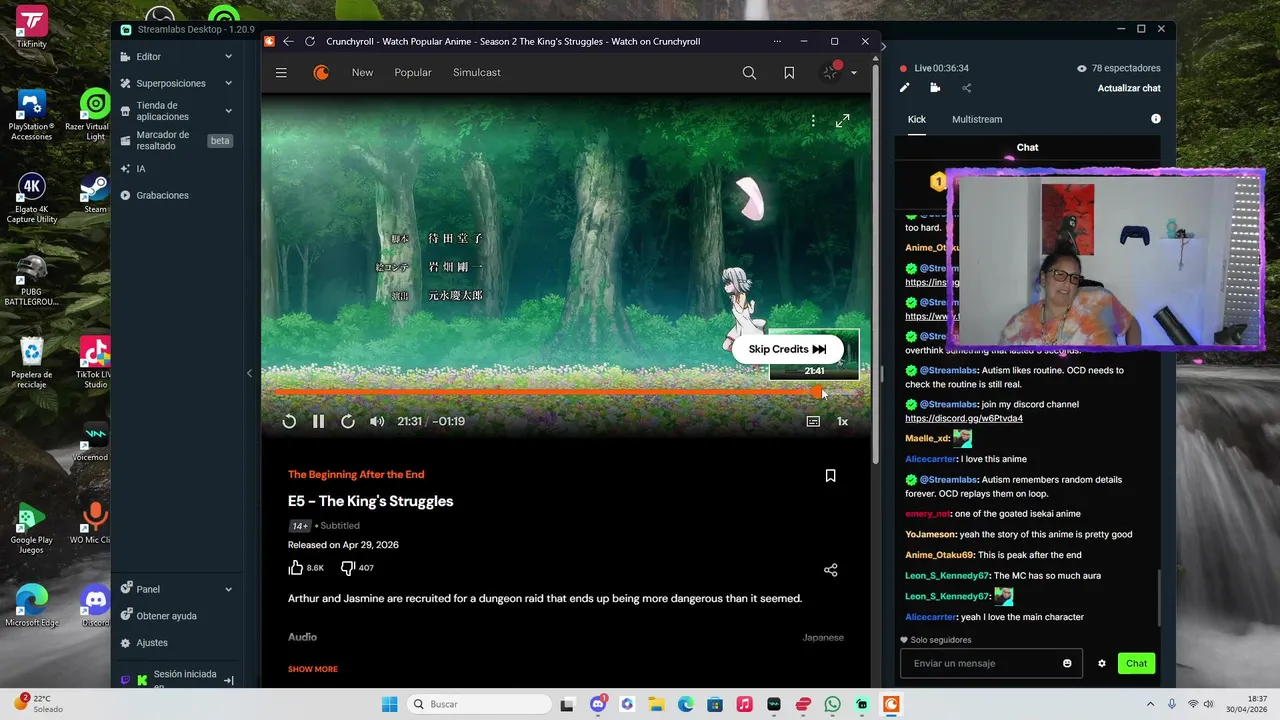Add episode to watchlist bookmark icon
1280x720 pixels.
click(x=830, y=476)
